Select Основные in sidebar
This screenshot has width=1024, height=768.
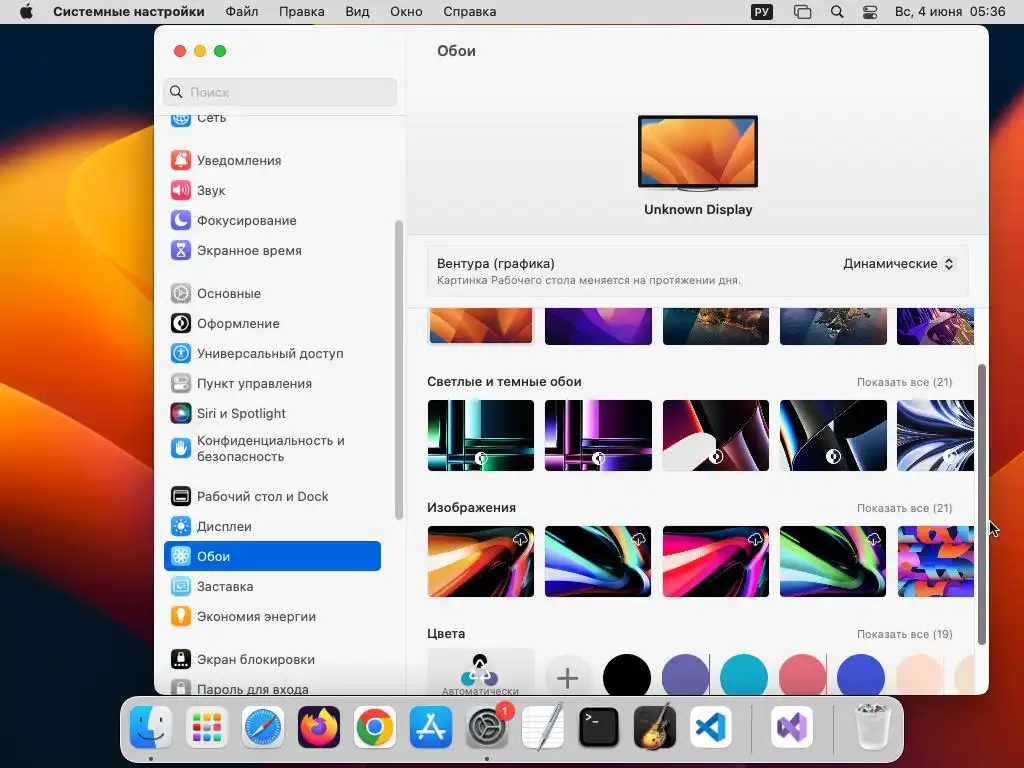tap(272, 294)
